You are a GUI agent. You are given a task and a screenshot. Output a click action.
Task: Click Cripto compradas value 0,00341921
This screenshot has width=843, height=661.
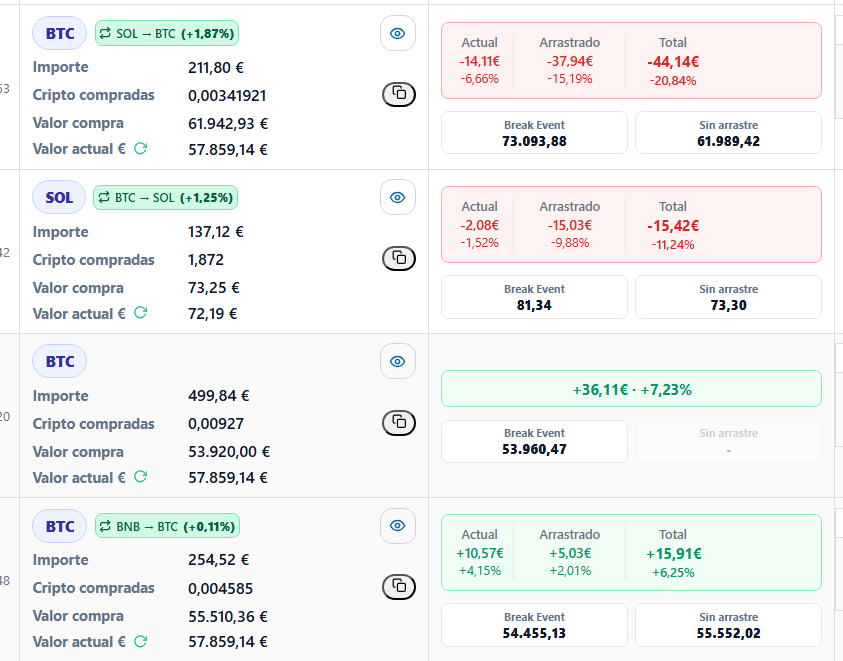[x=227, y=96]
